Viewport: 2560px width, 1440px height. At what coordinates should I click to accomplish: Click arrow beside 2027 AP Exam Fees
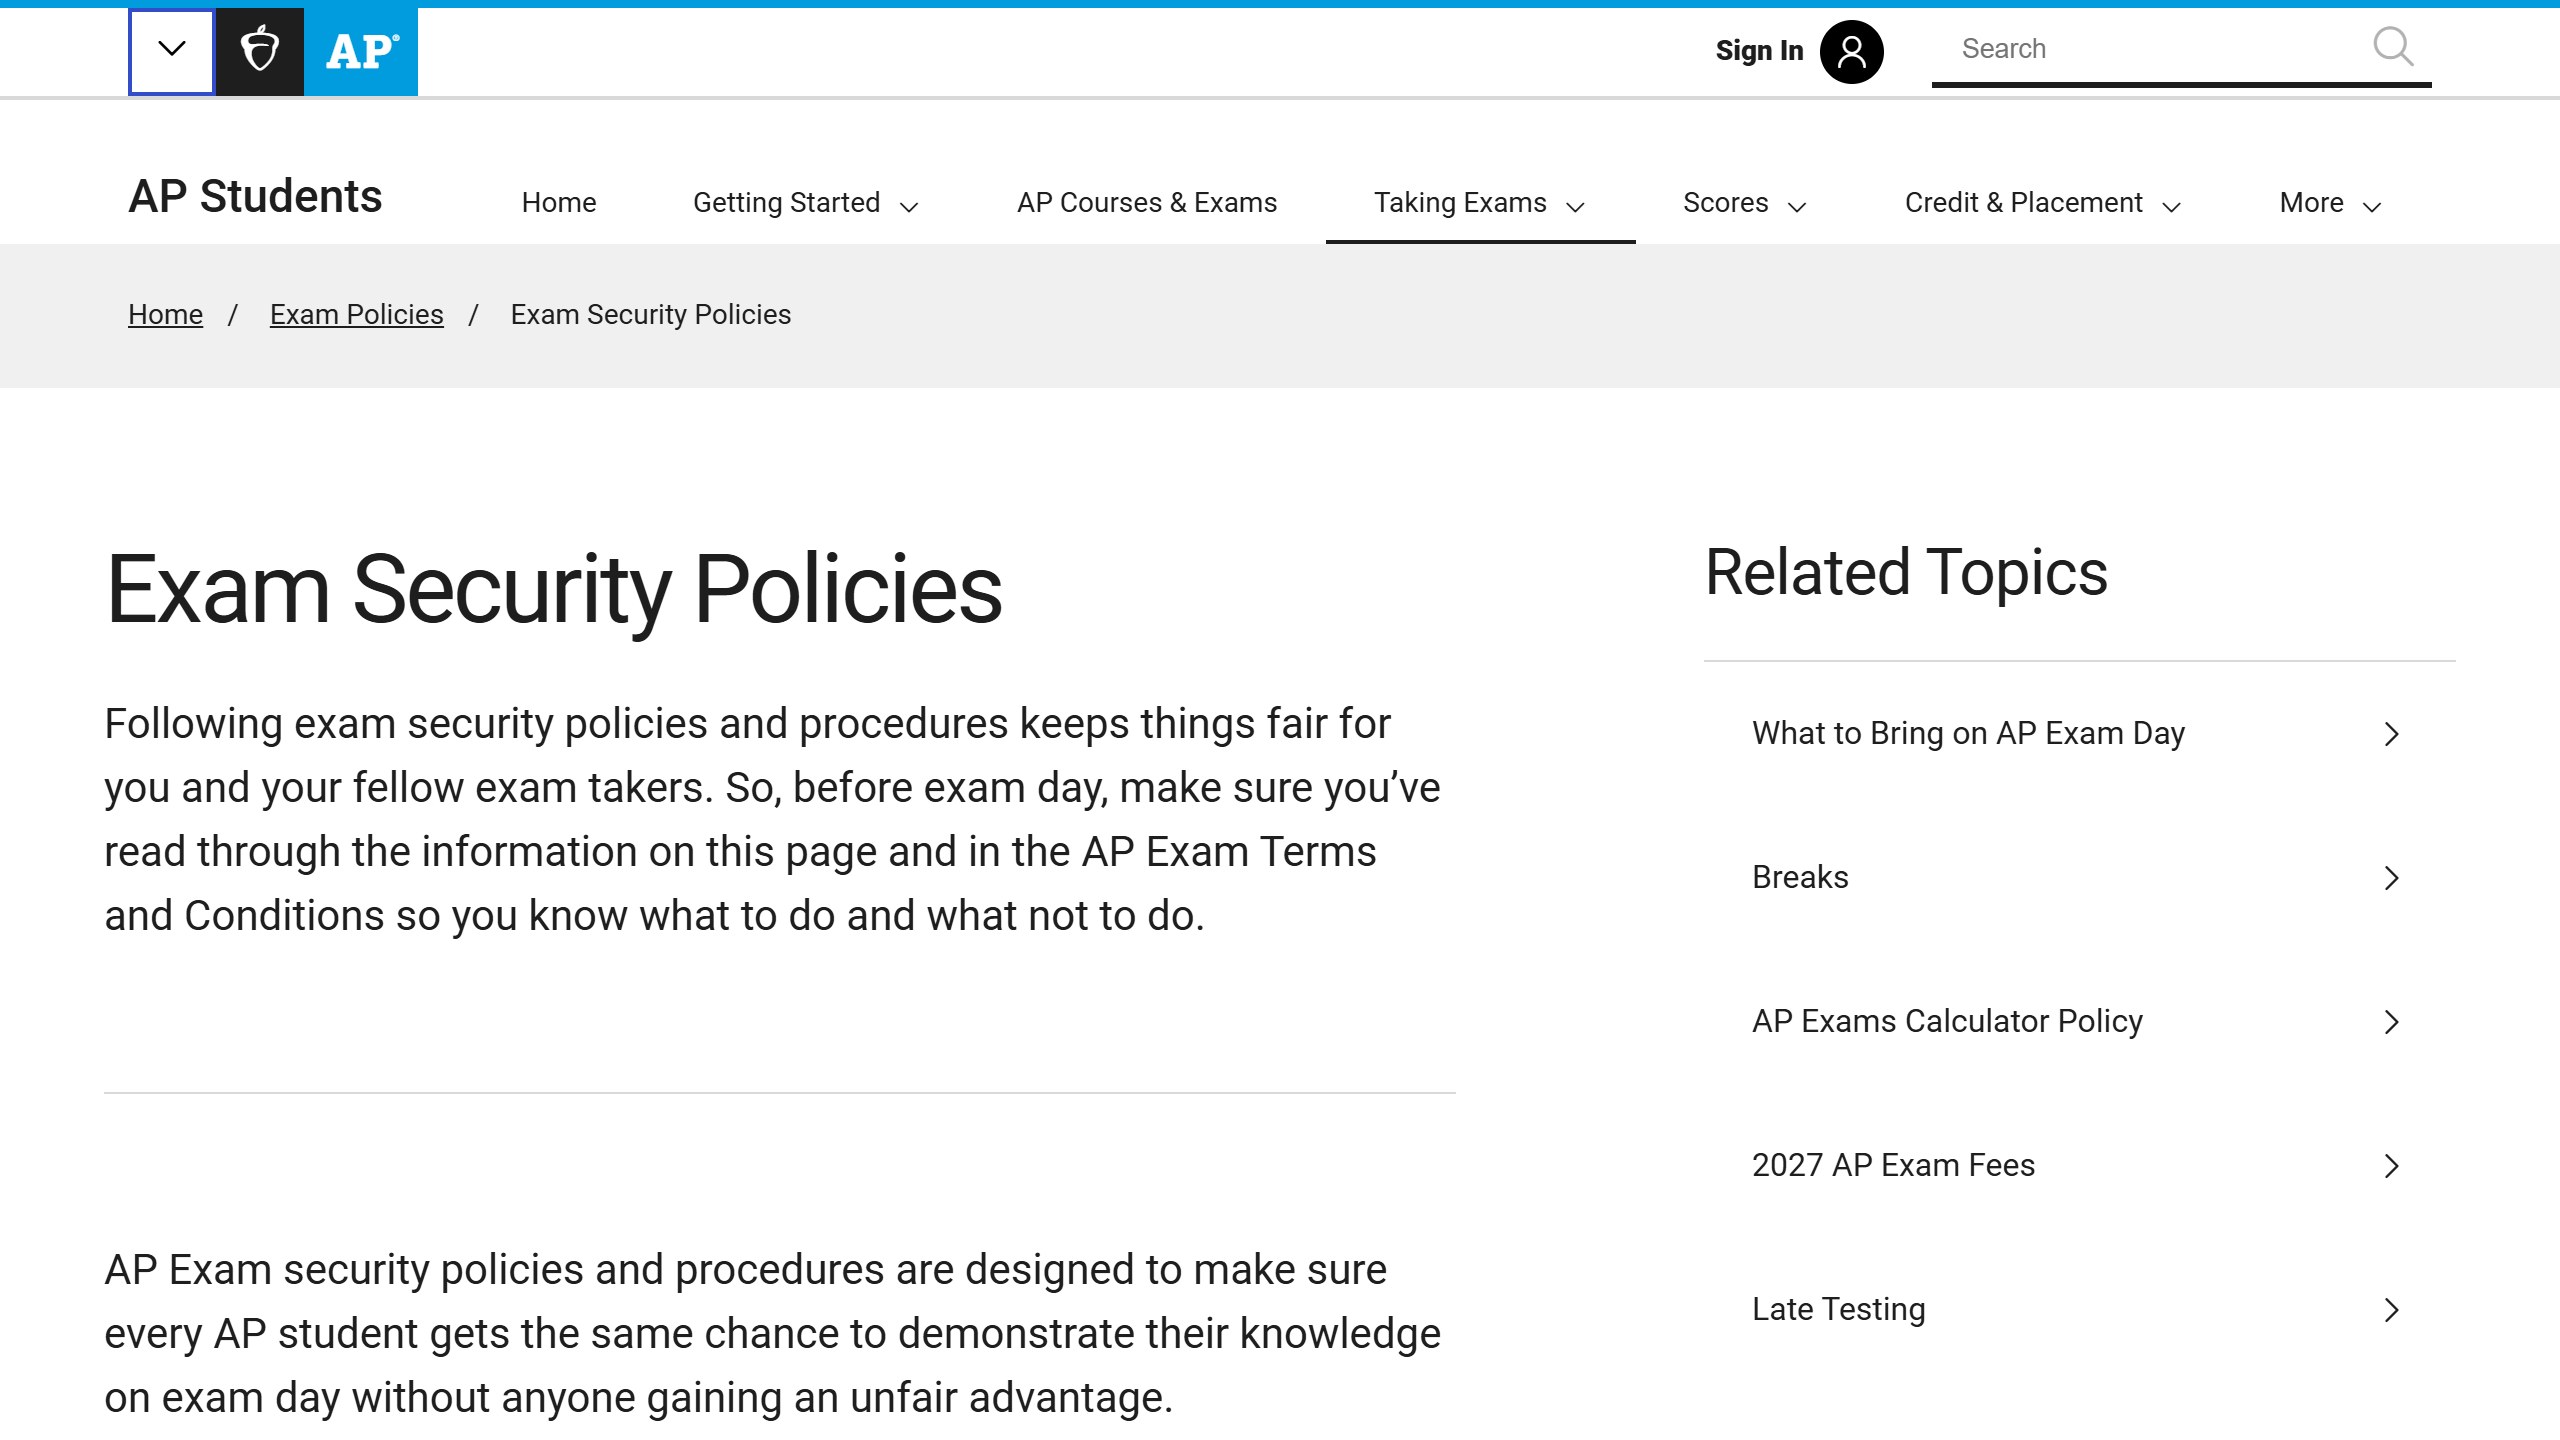tap(2391, 1166)
